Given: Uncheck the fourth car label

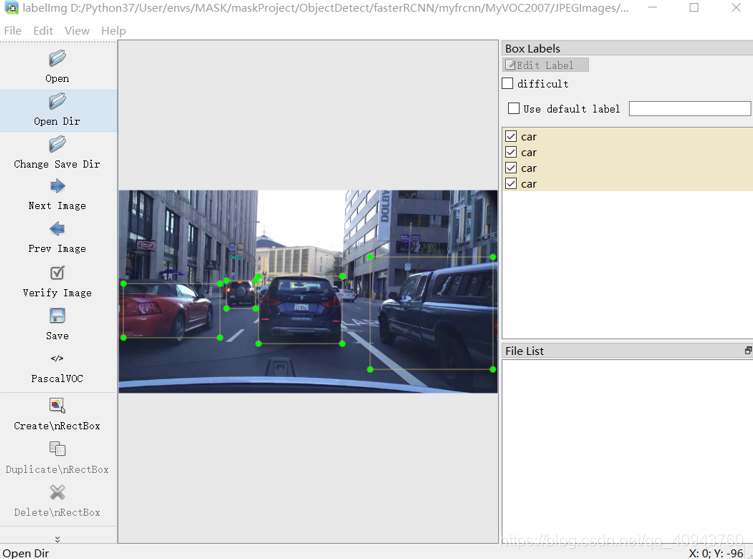Looking at the screenshot, I should [511, 184].
